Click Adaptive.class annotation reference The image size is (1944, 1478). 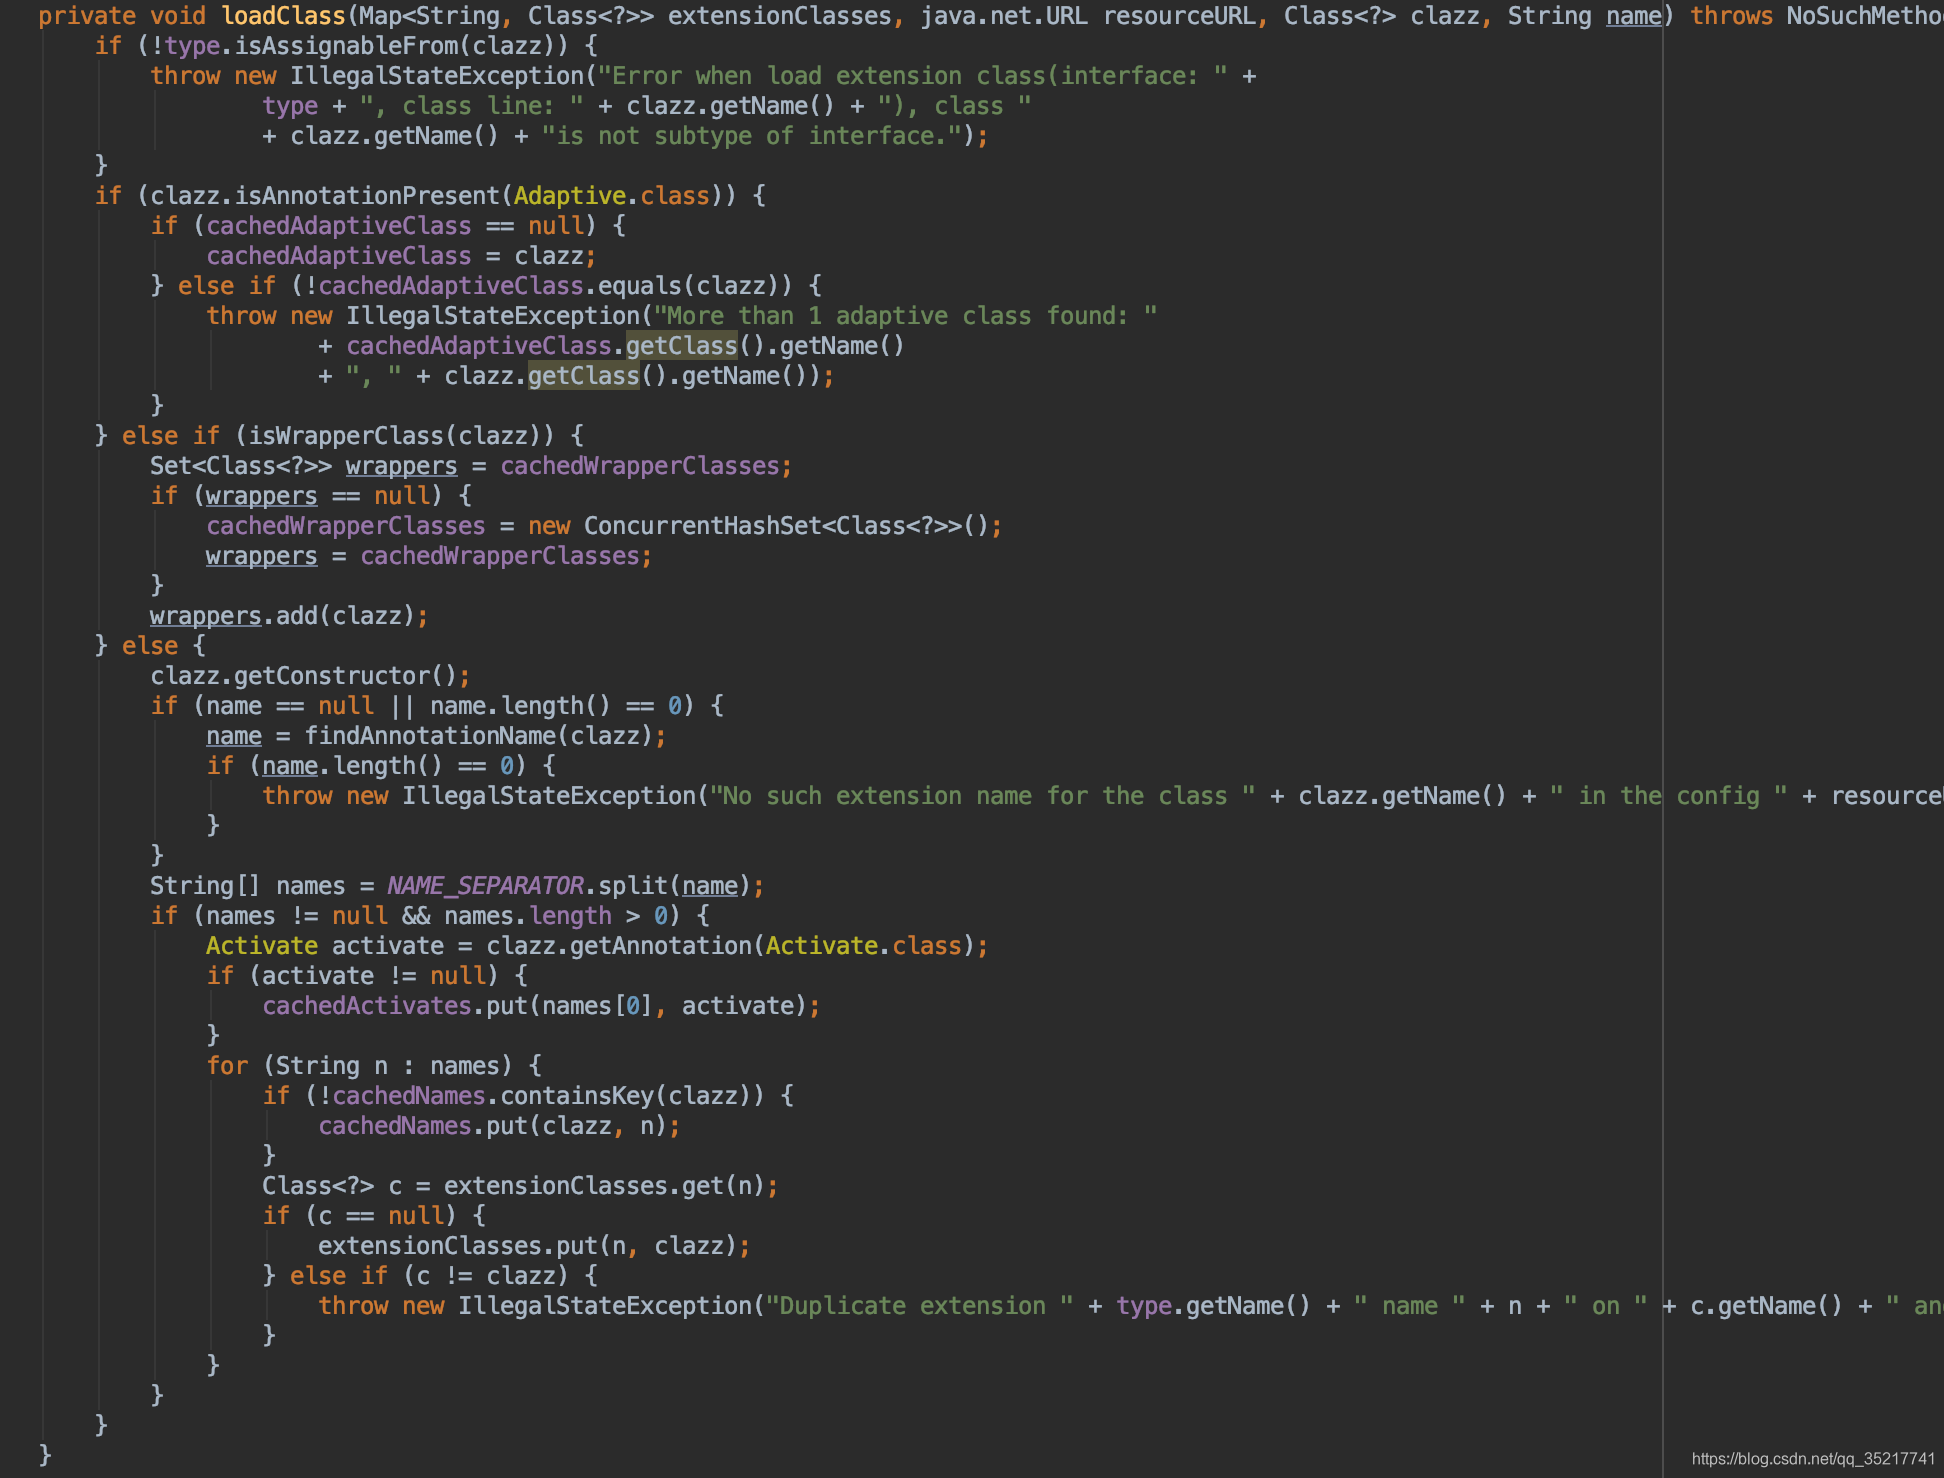tap(611, 196)
